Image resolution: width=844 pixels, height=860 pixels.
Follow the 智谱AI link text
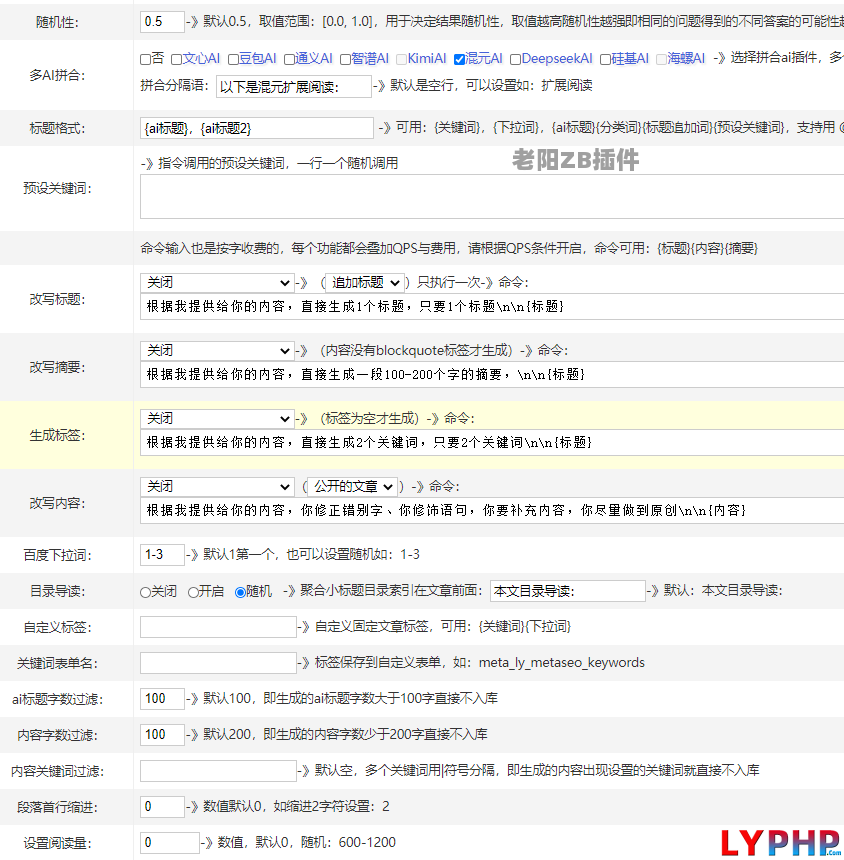click(x=370, y=59)
